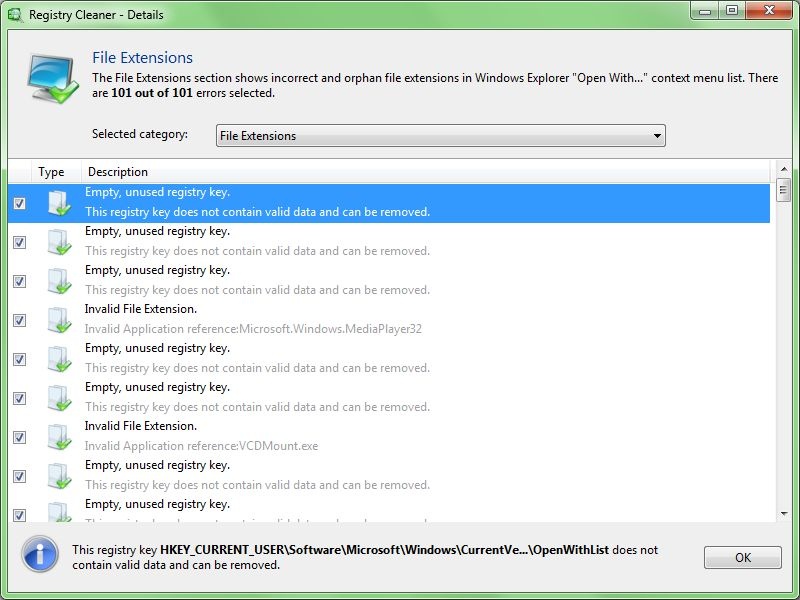Uncheck the MediaPlayer32 invalid extension checkbox
This screenshot has width=800, height=600.
[19, 320]
